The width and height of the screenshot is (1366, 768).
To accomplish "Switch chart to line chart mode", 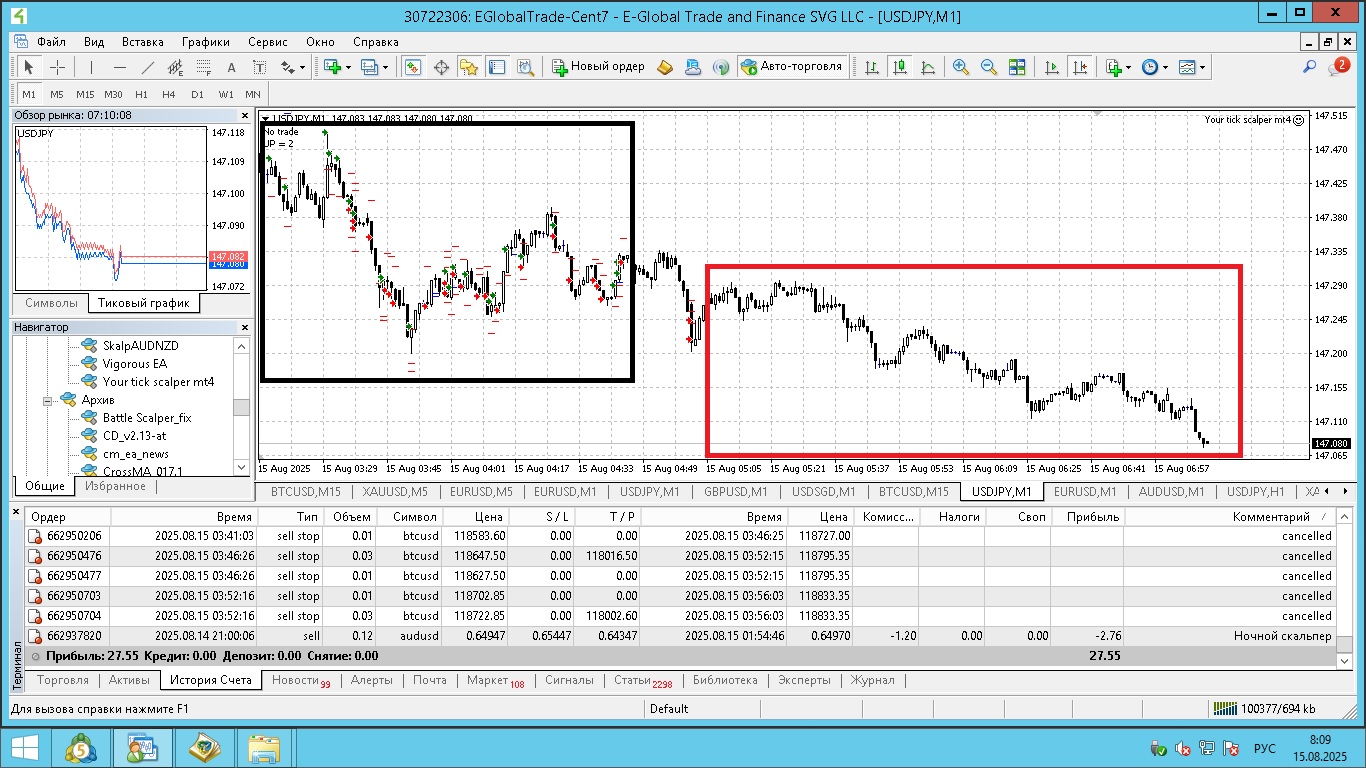I will [x=928, y=67].
